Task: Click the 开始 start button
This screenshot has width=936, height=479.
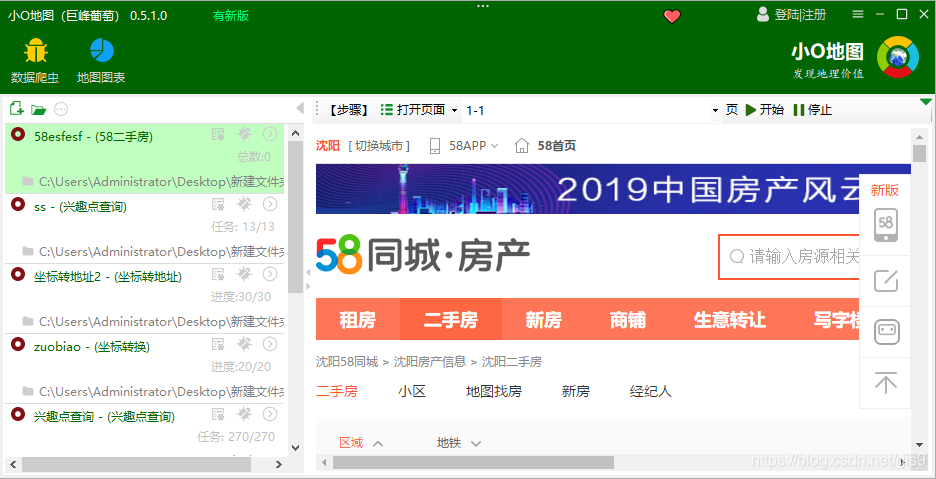Action: pyautogui.click(x=765, y=110)
